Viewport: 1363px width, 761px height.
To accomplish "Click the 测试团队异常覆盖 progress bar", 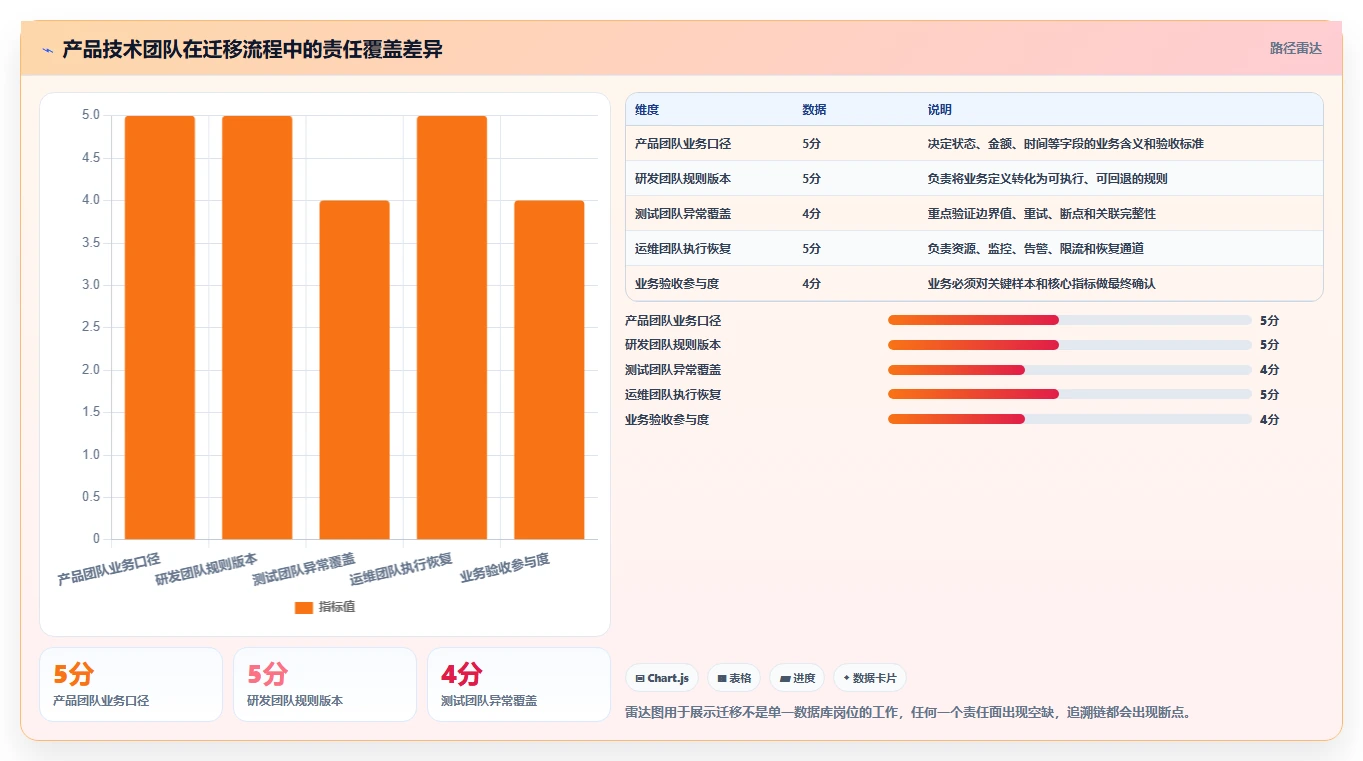I will 1070,370.
